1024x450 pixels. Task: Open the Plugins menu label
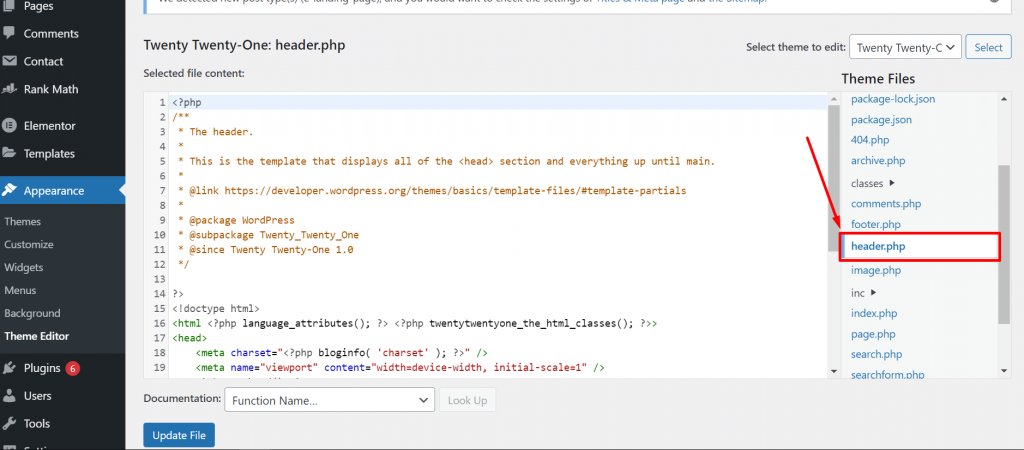pyautogui.click(x=42, y=368)
